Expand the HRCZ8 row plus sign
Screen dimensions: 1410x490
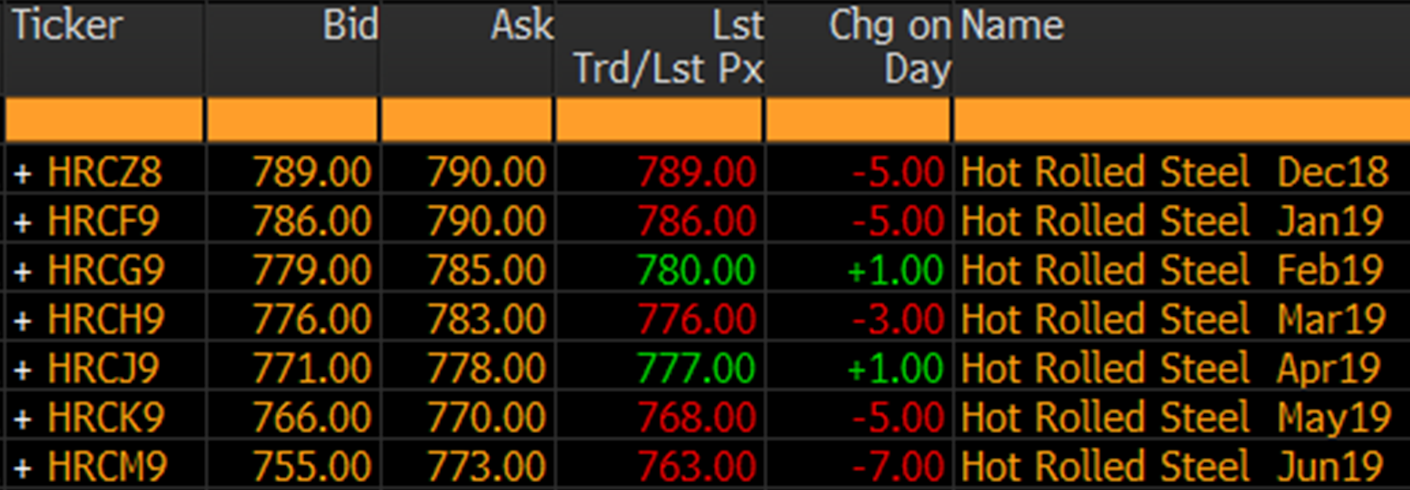(22, 173)
